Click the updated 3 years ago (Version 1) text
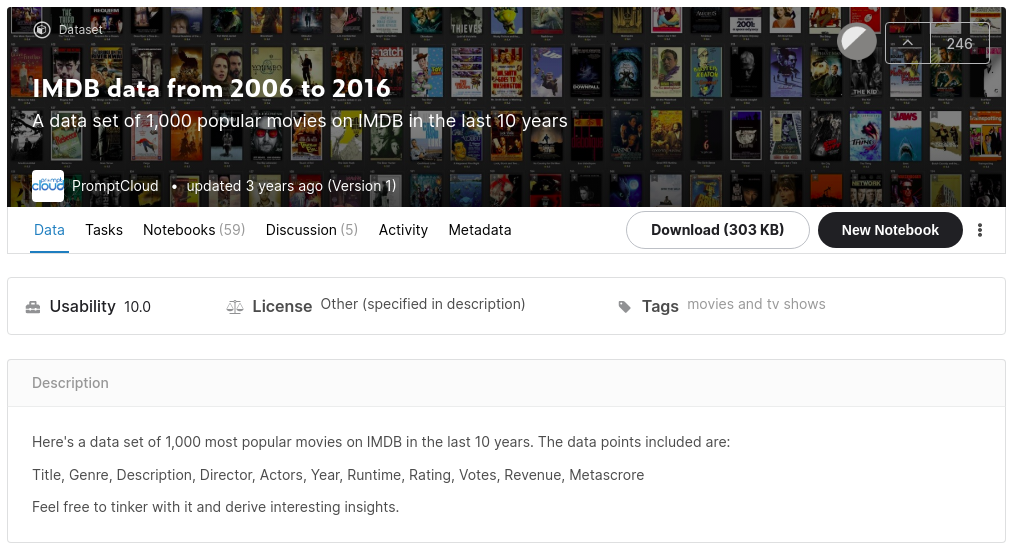This screenshot has width=1022, height=552. (x=291, y=186)
